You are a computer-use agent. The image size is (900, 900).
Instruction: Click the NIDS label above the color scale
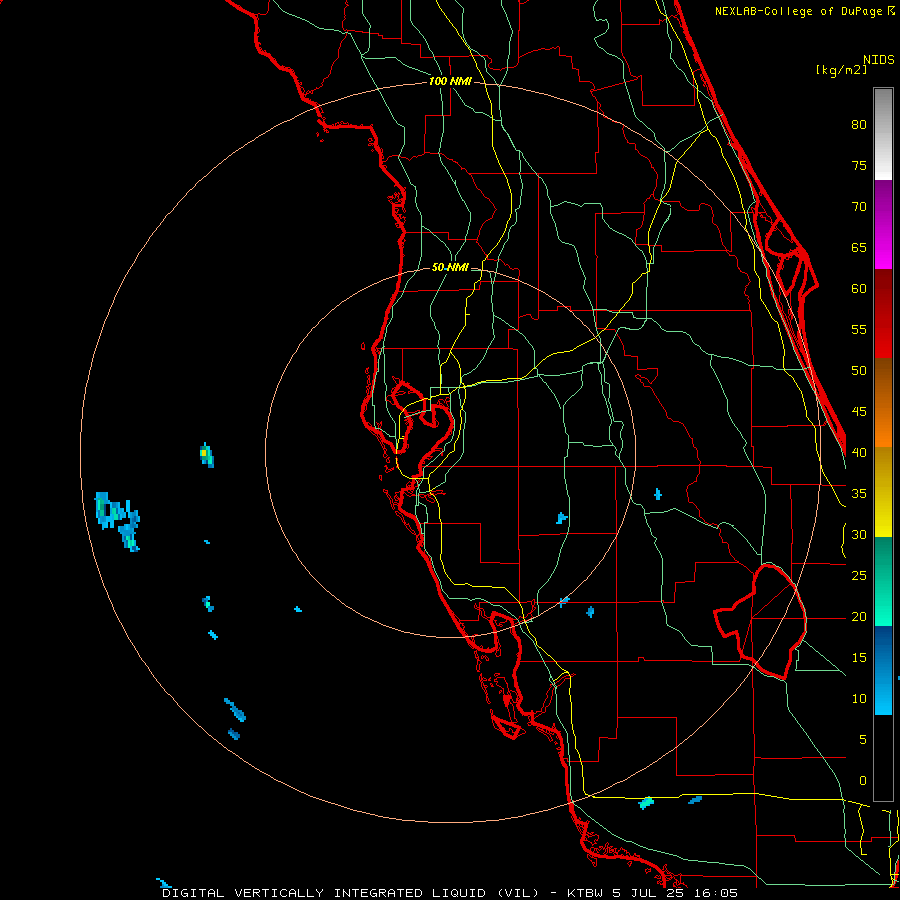click(879, 60)
